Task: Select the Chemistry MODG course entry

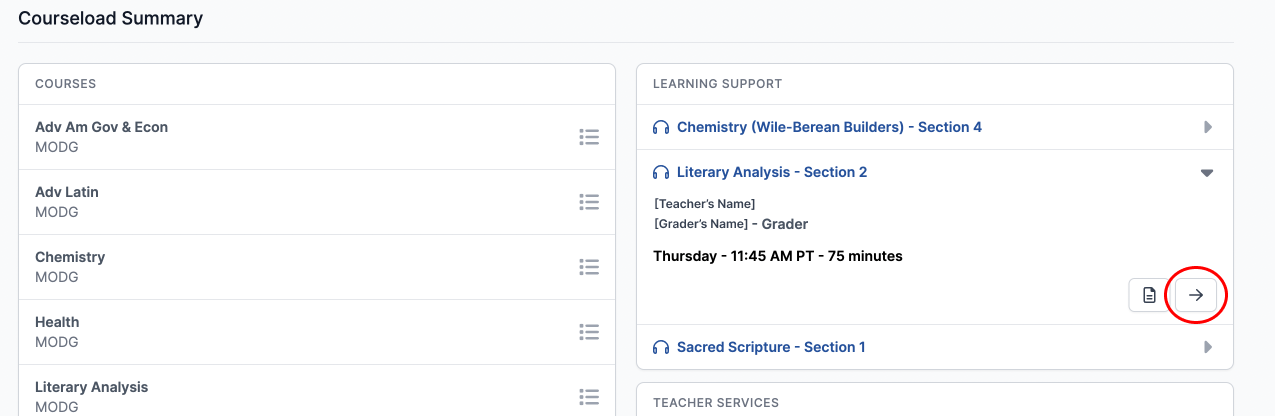Action: coord(317,267)
